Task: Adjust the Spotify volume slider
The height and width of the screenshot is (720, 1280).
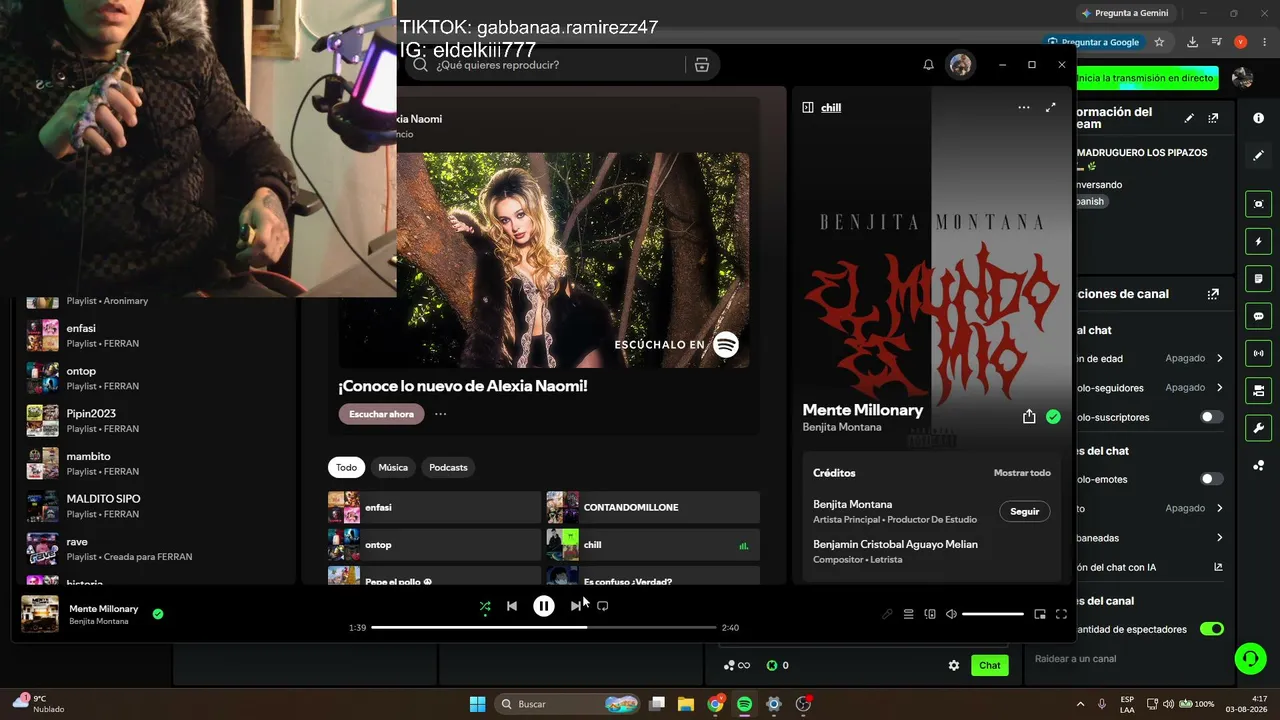Action: [993, 614]
